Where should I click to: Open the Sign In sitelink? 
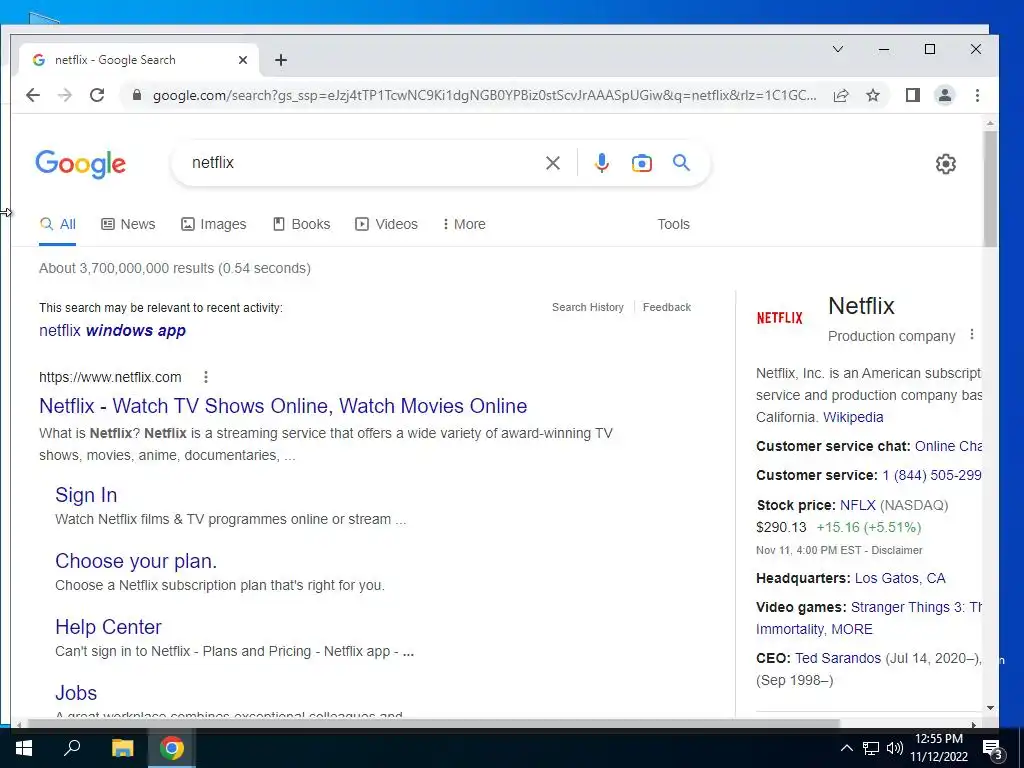tap(86, 495)
